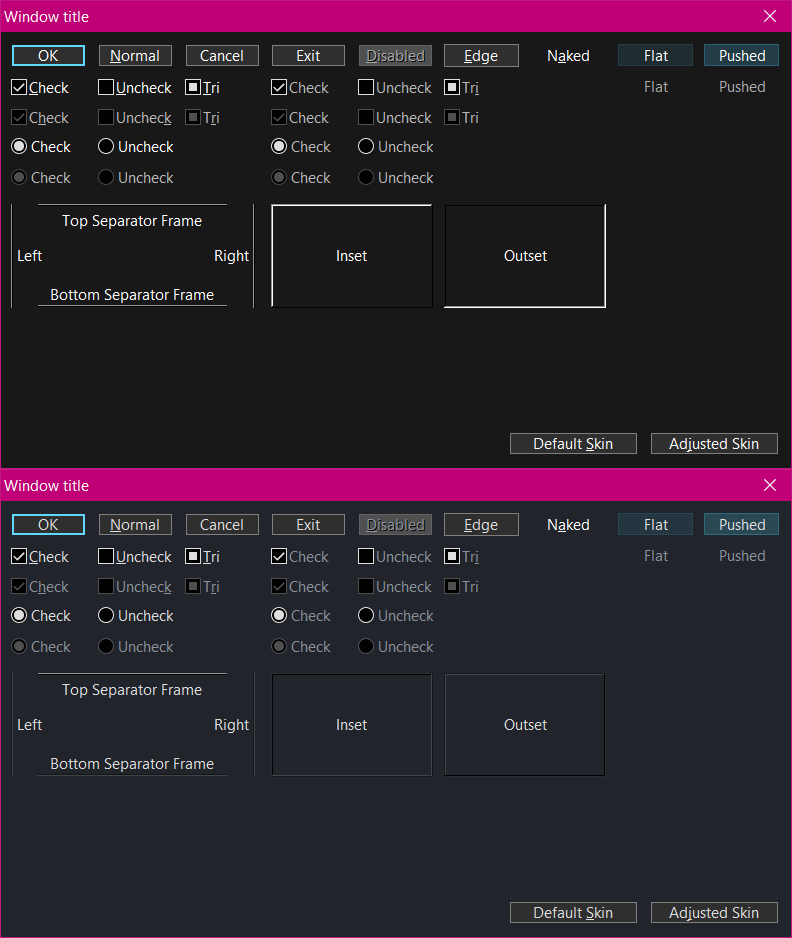This screenshot has width=792, height=938.
Task: Click the Outset frame in lower window
Action: (x=525, y=725)
